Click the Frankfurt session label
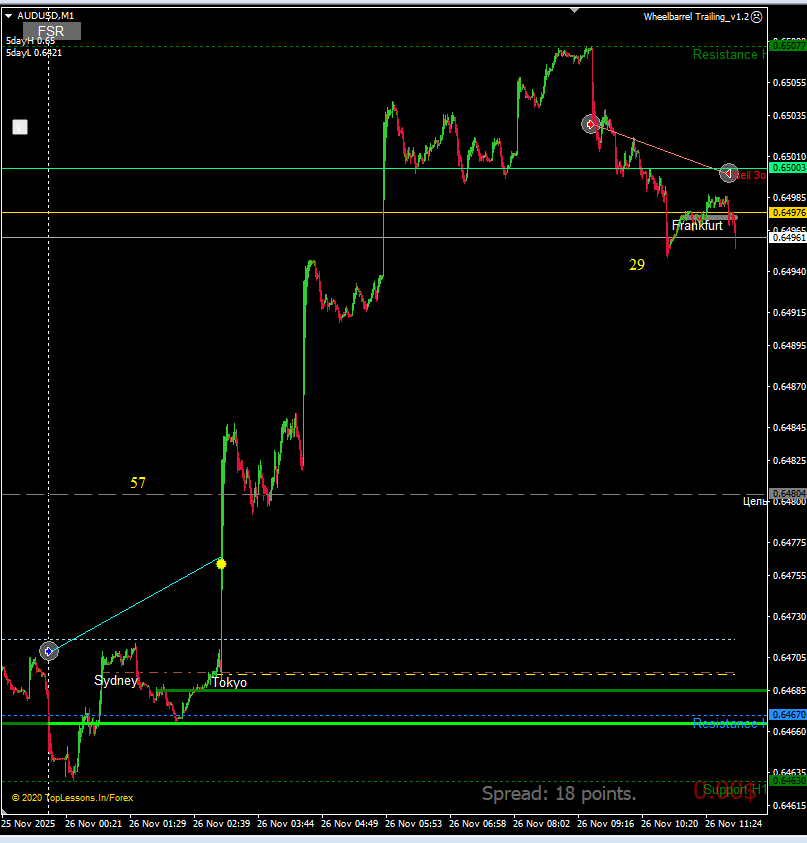Viewport: 807px width, 843px height. (x=697, y=226)
